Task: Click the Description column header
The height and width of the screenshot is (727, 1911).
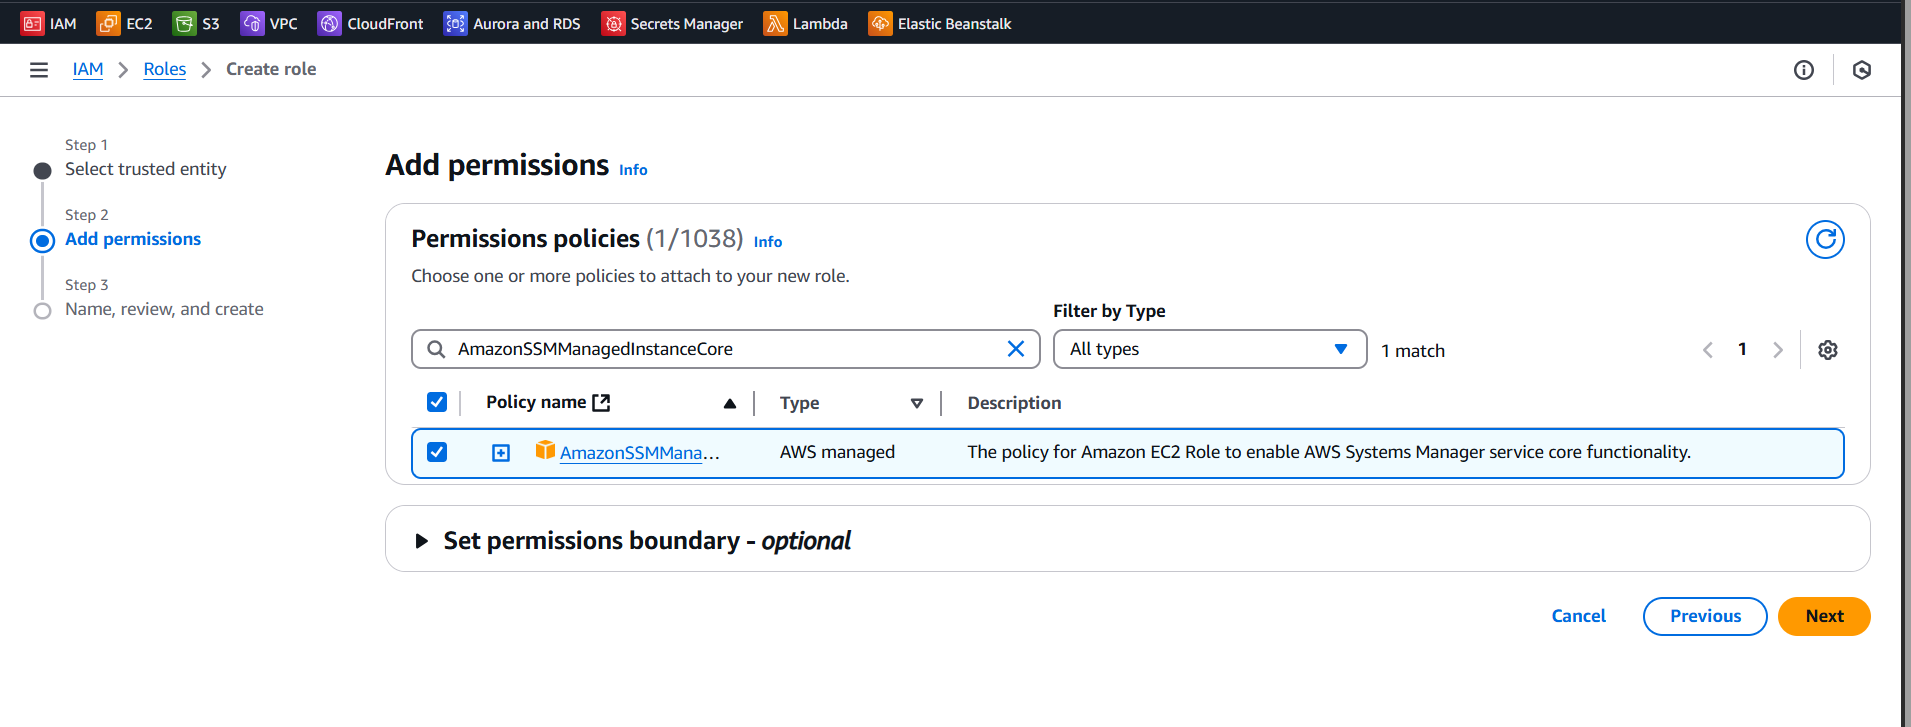Action: point(1014,403)
